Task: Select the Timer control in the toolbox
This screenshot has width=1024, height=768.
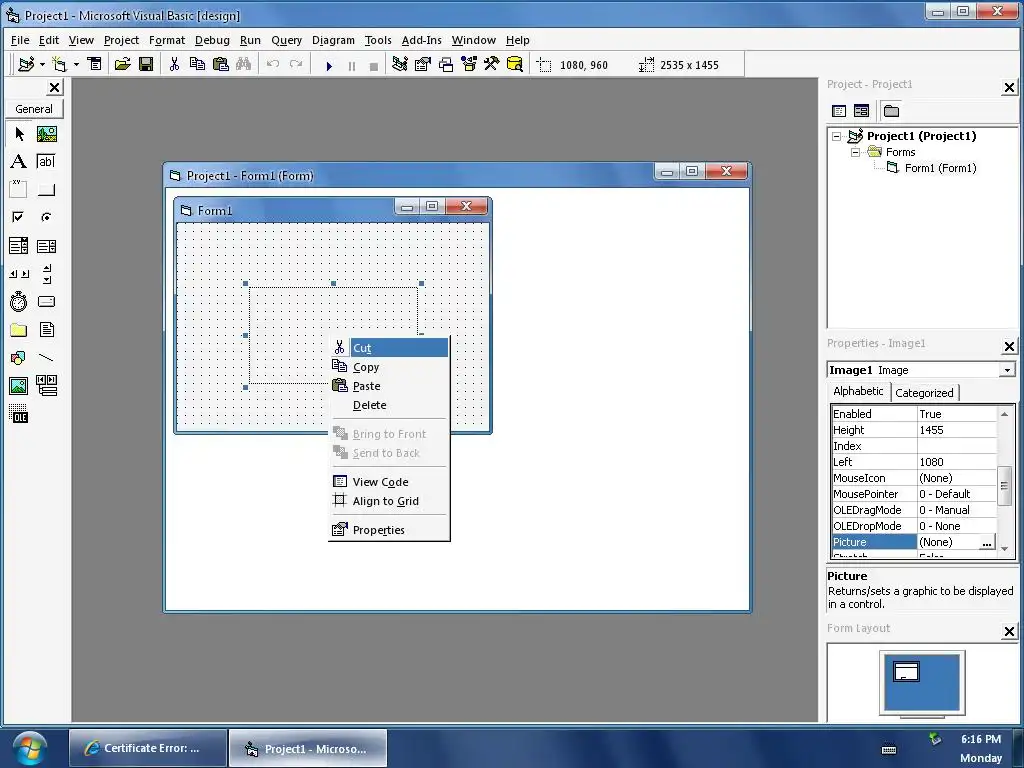Action: [x=19, y=302]
